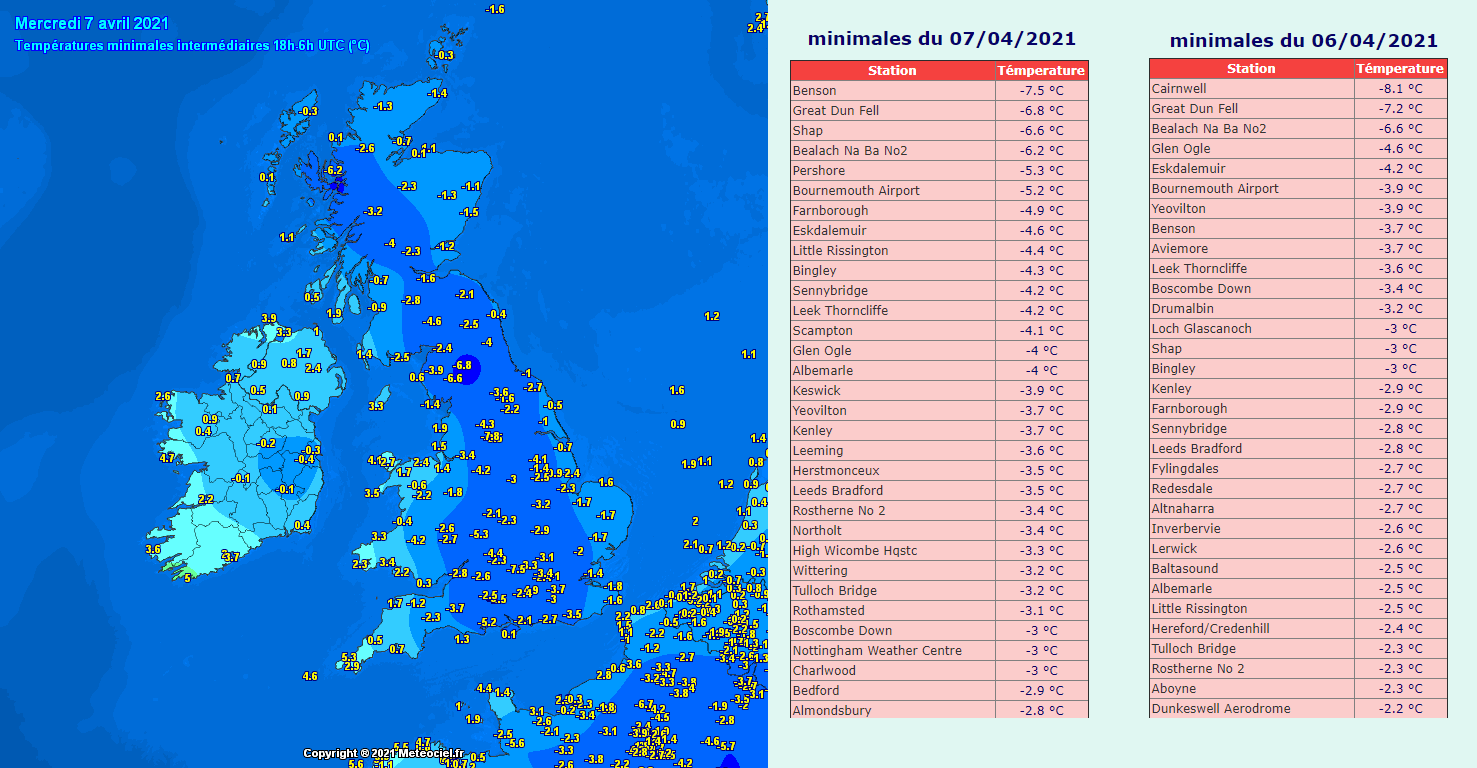This screenshot has width=1477, height=768.
Task: Click the heading 'minimales du 06/04/2021'
Action: 1303,41
